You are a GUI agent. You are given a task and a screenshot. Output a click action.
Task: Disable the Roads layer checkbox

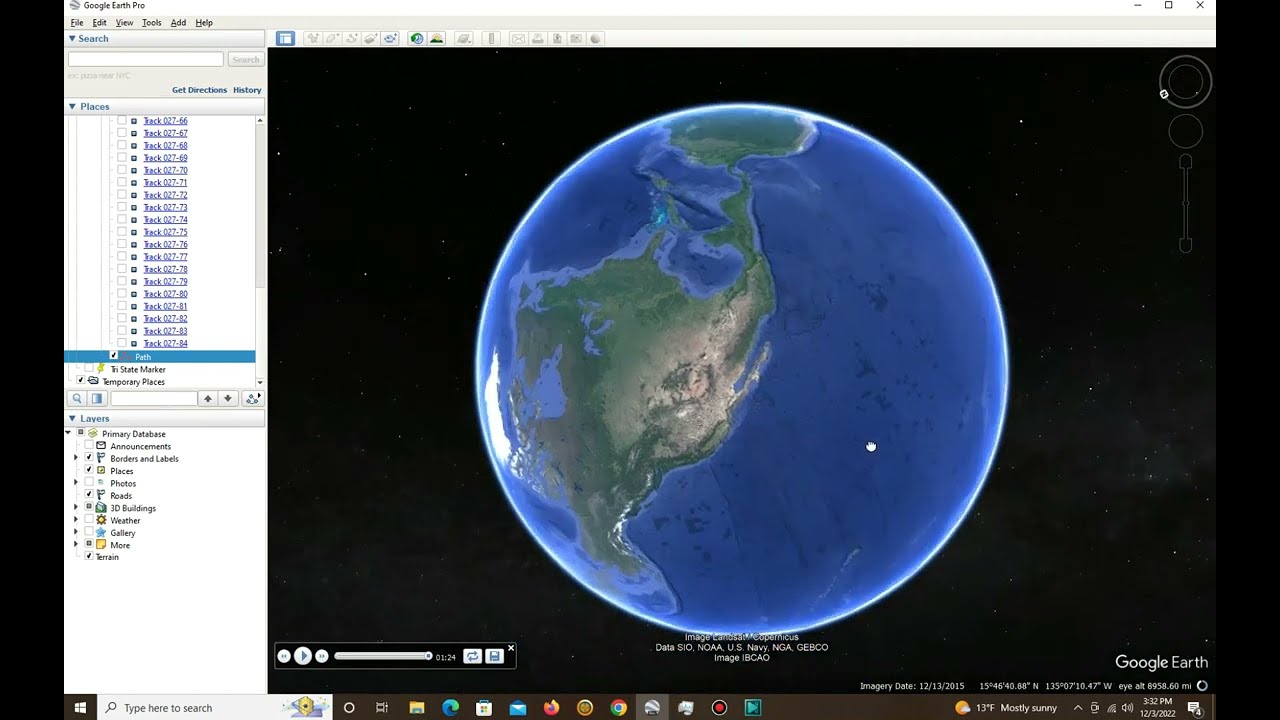[89, 495]
